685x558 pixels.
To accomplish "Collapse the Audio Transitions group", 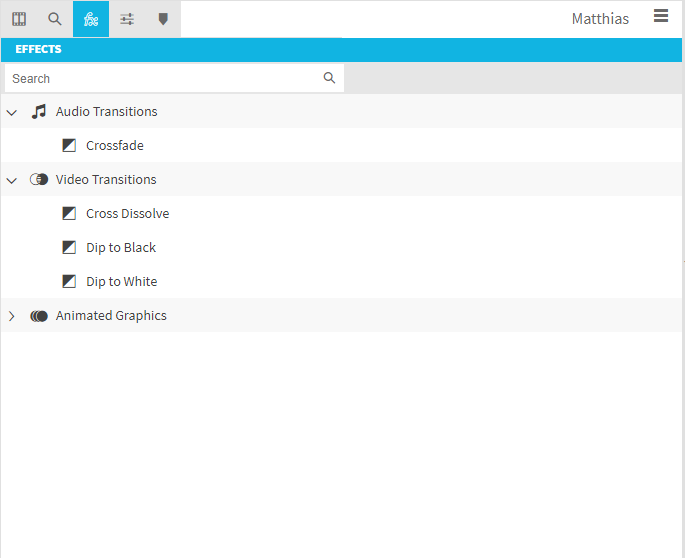I will point(12,112).
